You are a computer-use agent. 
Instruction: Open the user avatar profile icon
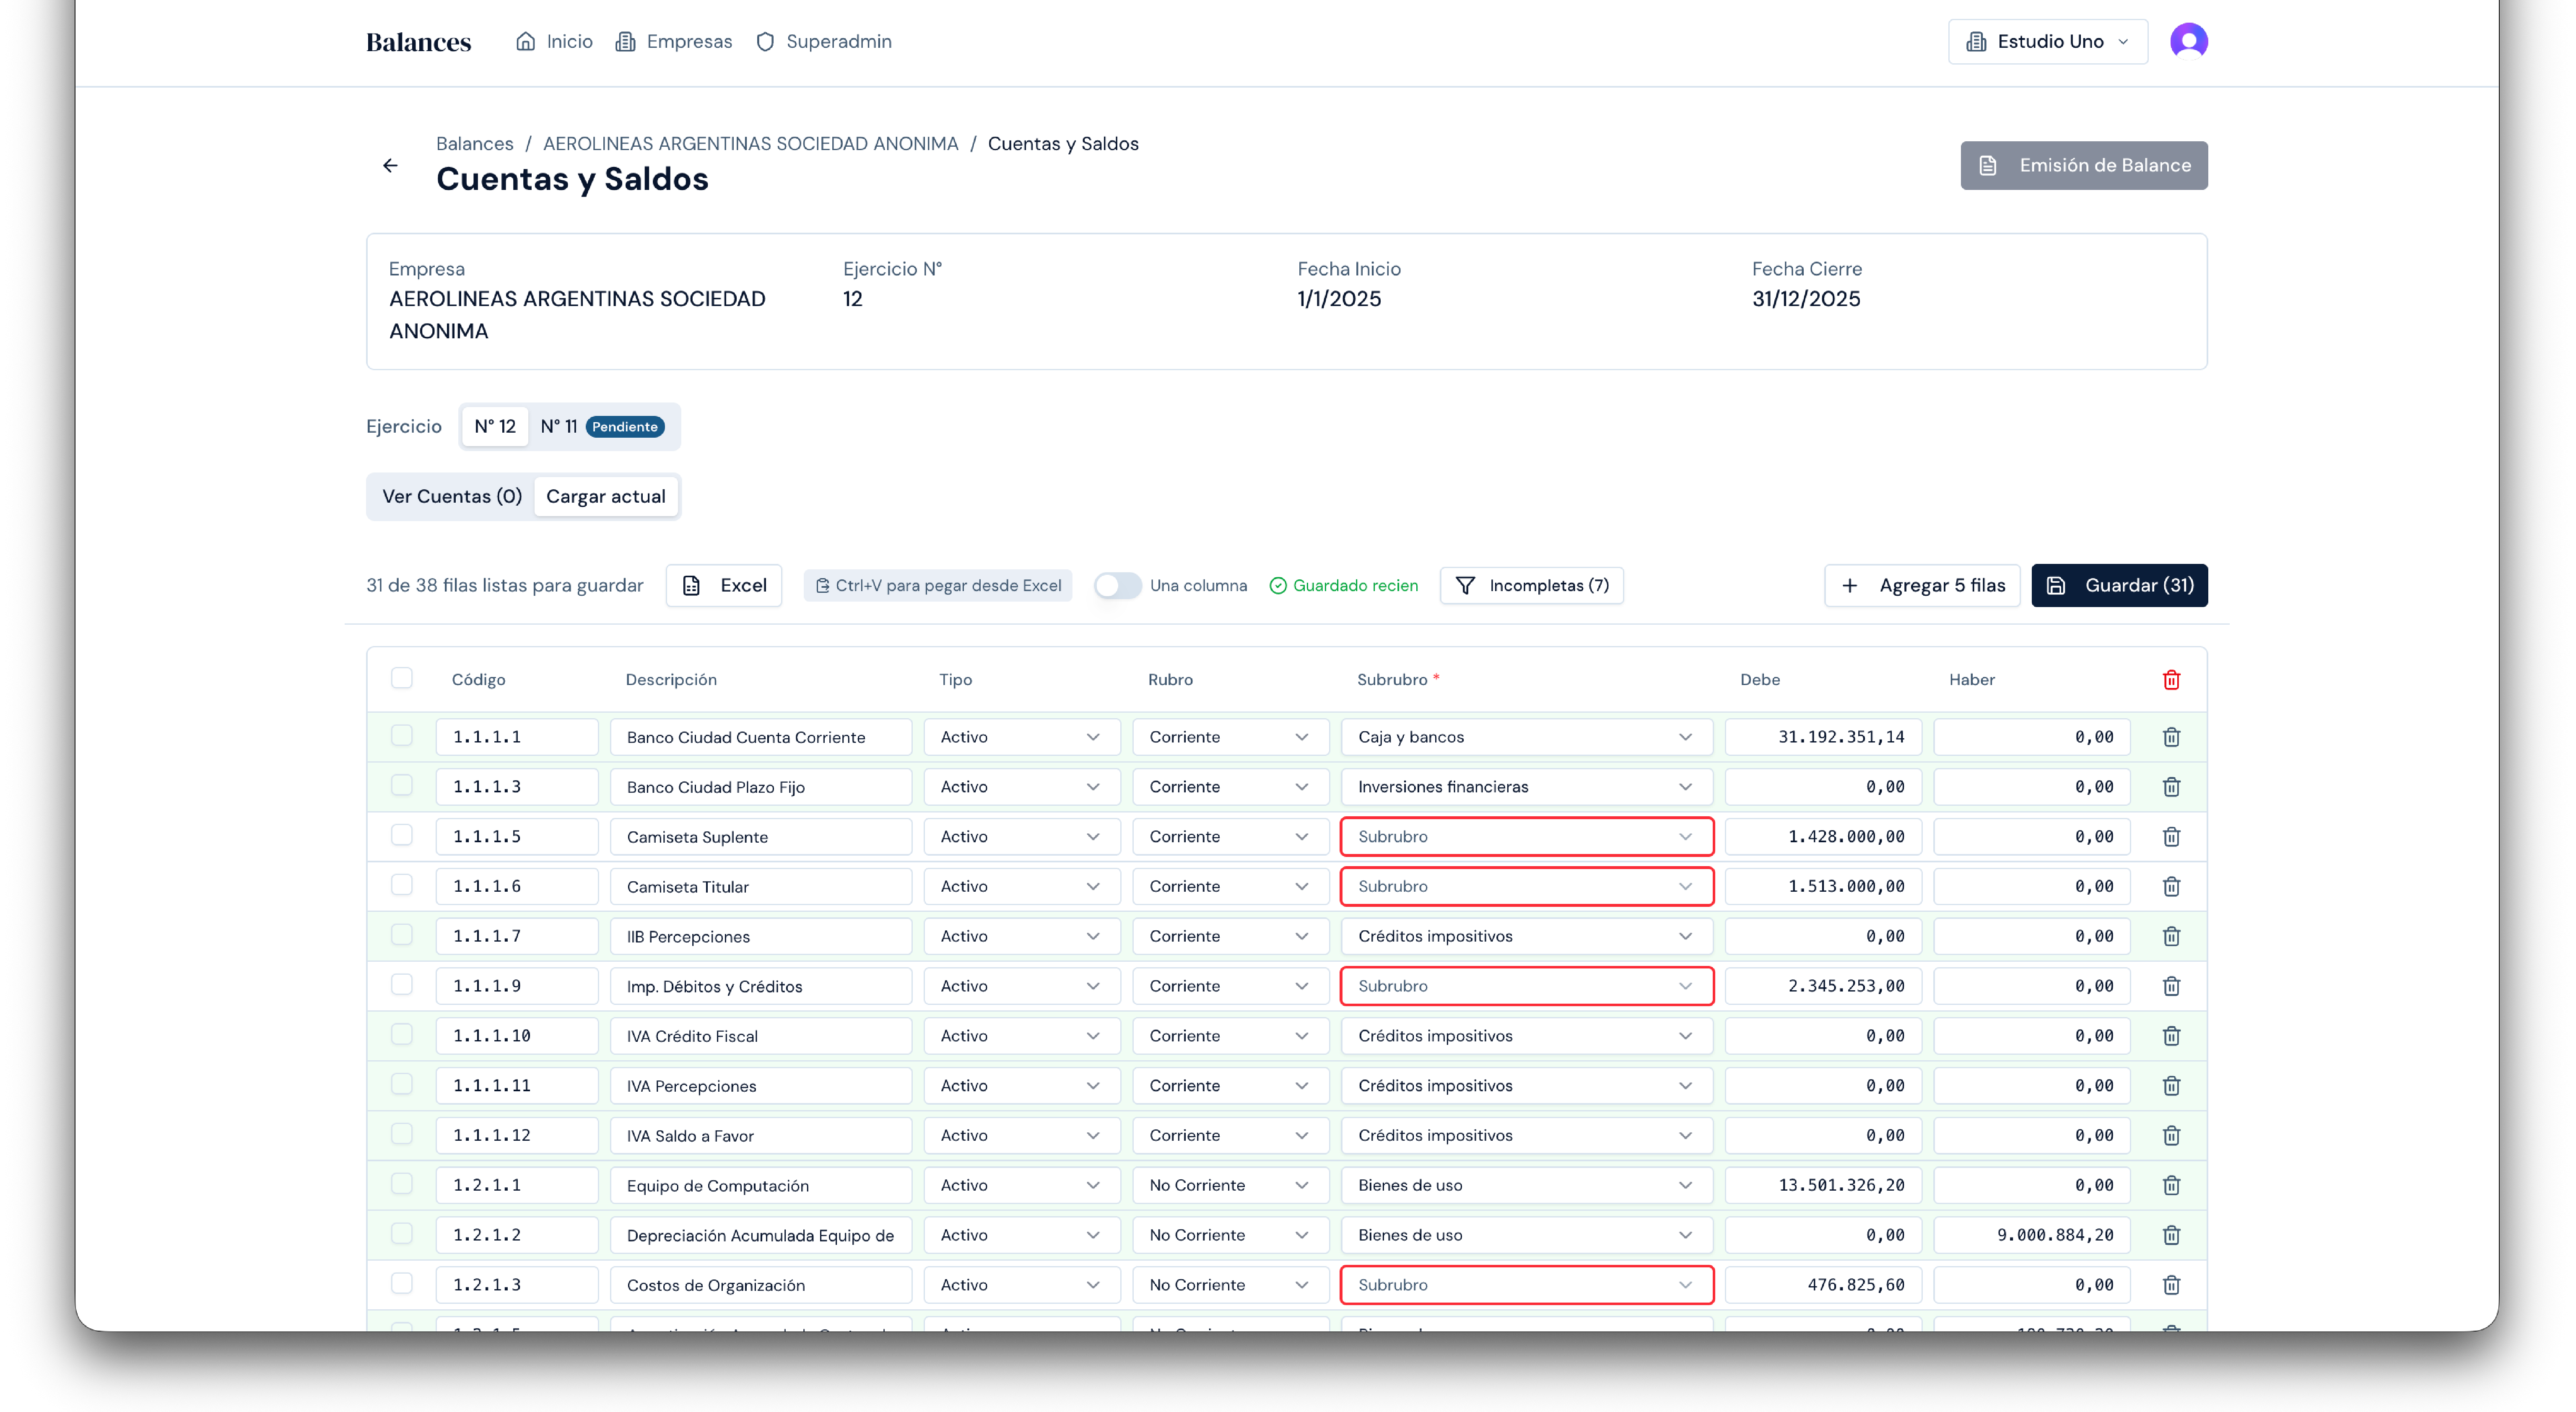click(x=2188, y=41)
